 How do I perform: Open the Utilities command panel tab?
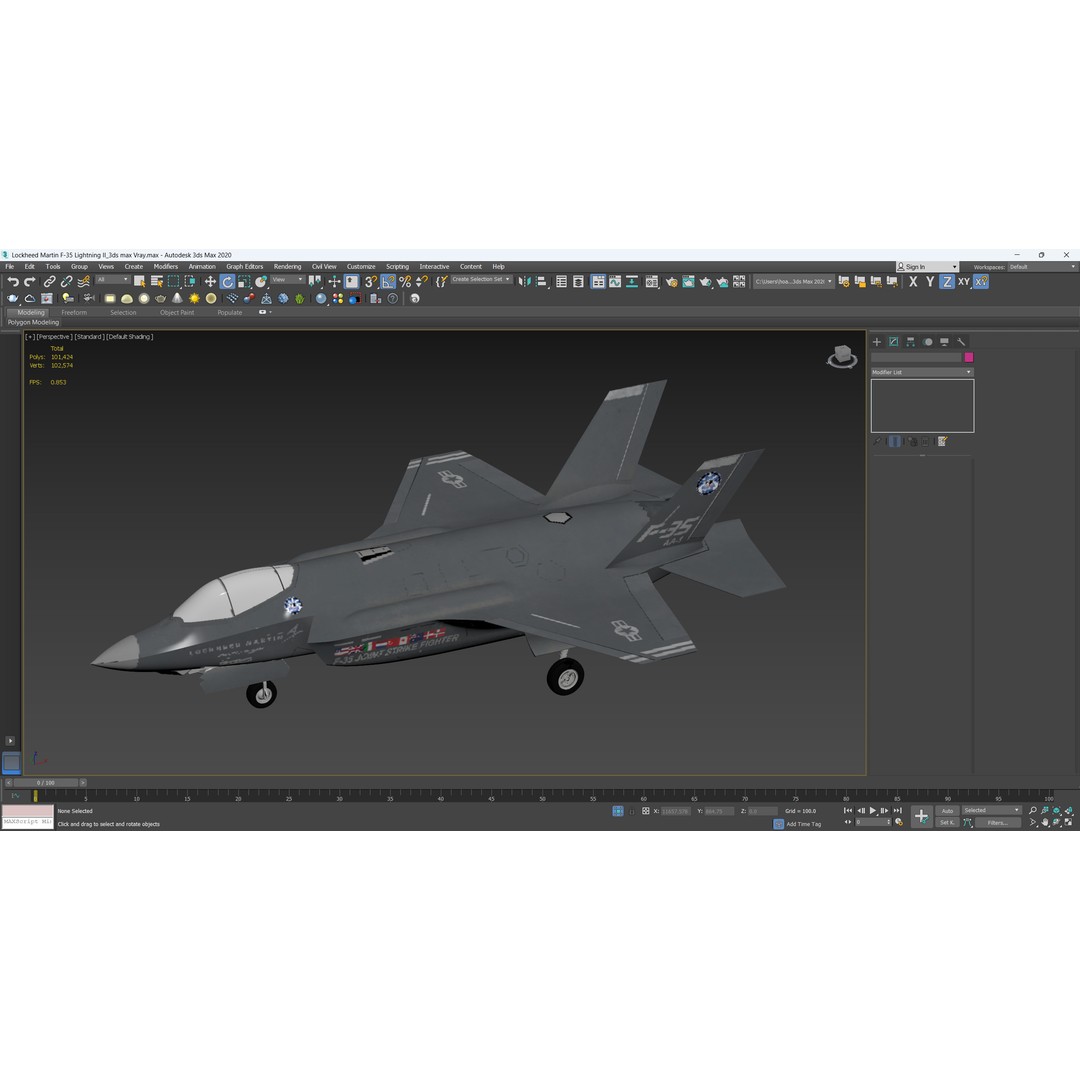coord(961,342)
